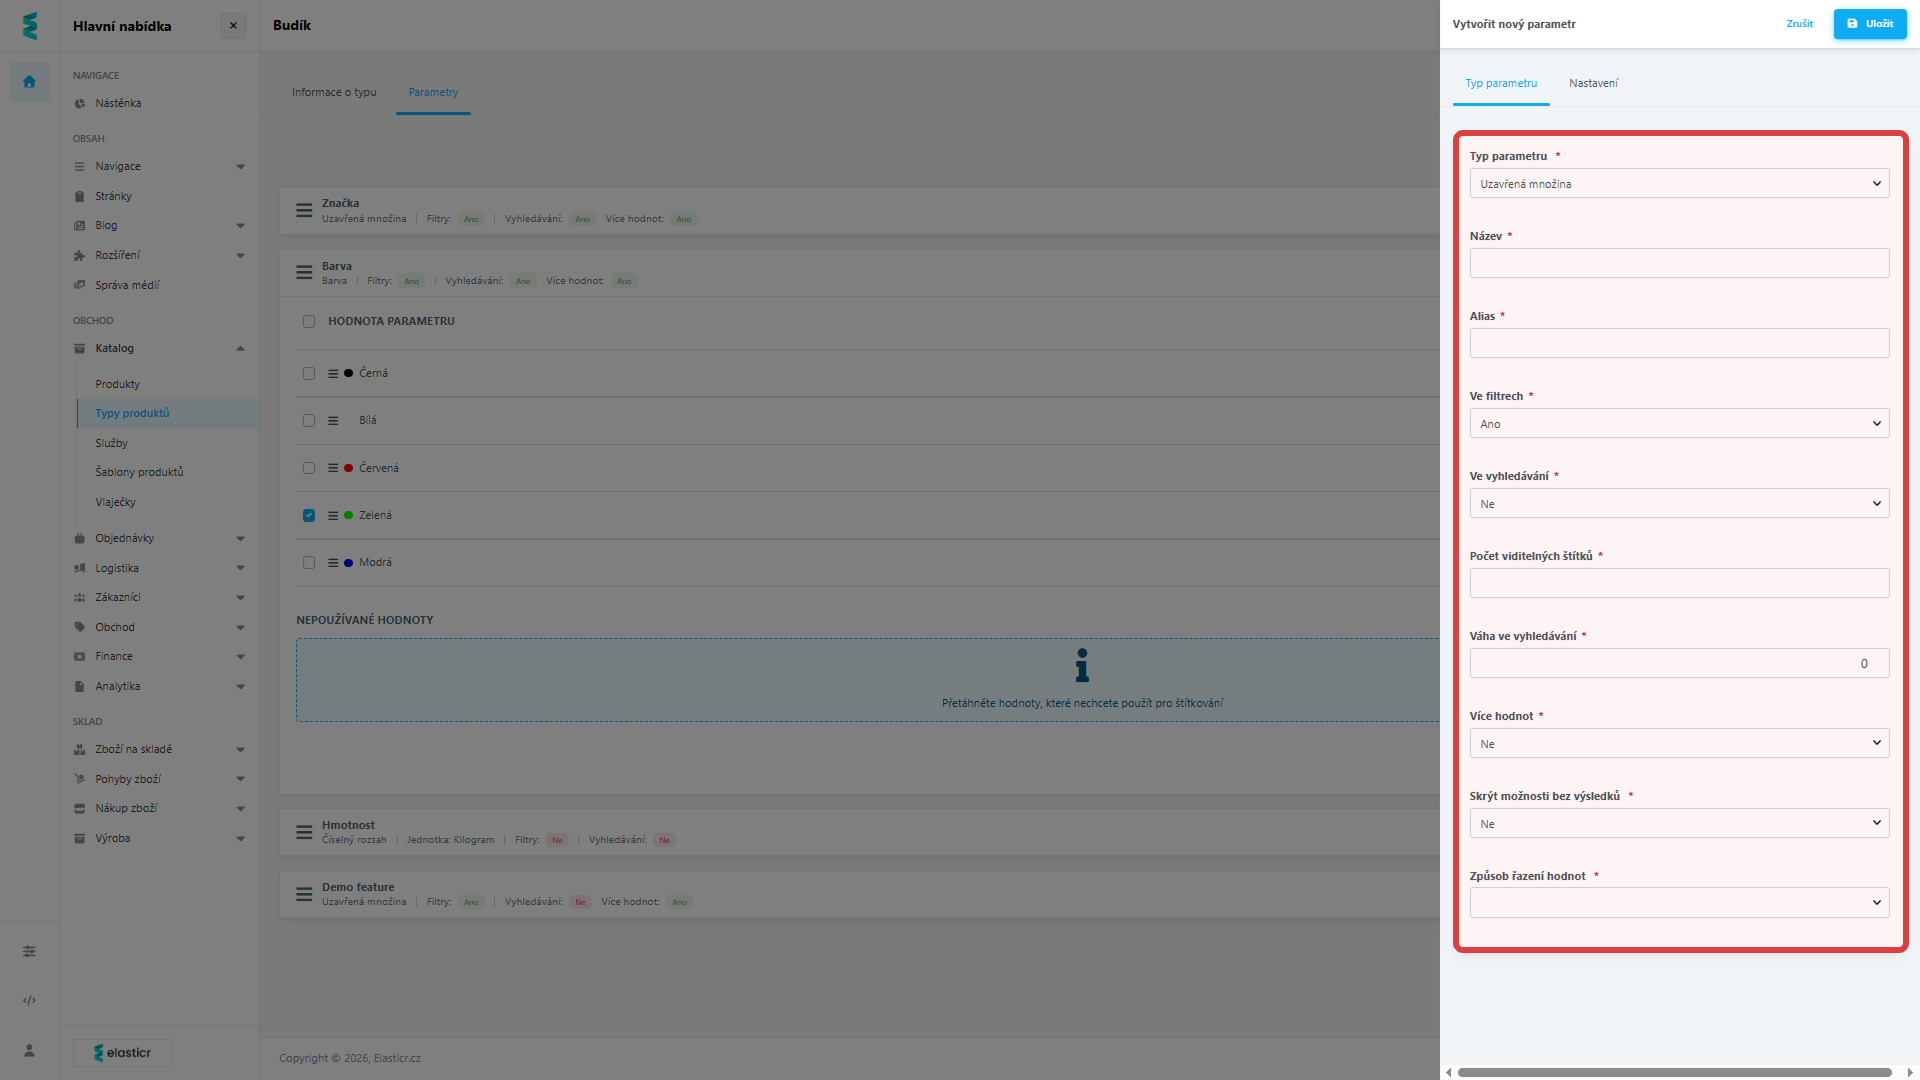This screenshot has height=1080, width=1920.
Task: Click drag handle next to Černá value
Action: point(333,373)
